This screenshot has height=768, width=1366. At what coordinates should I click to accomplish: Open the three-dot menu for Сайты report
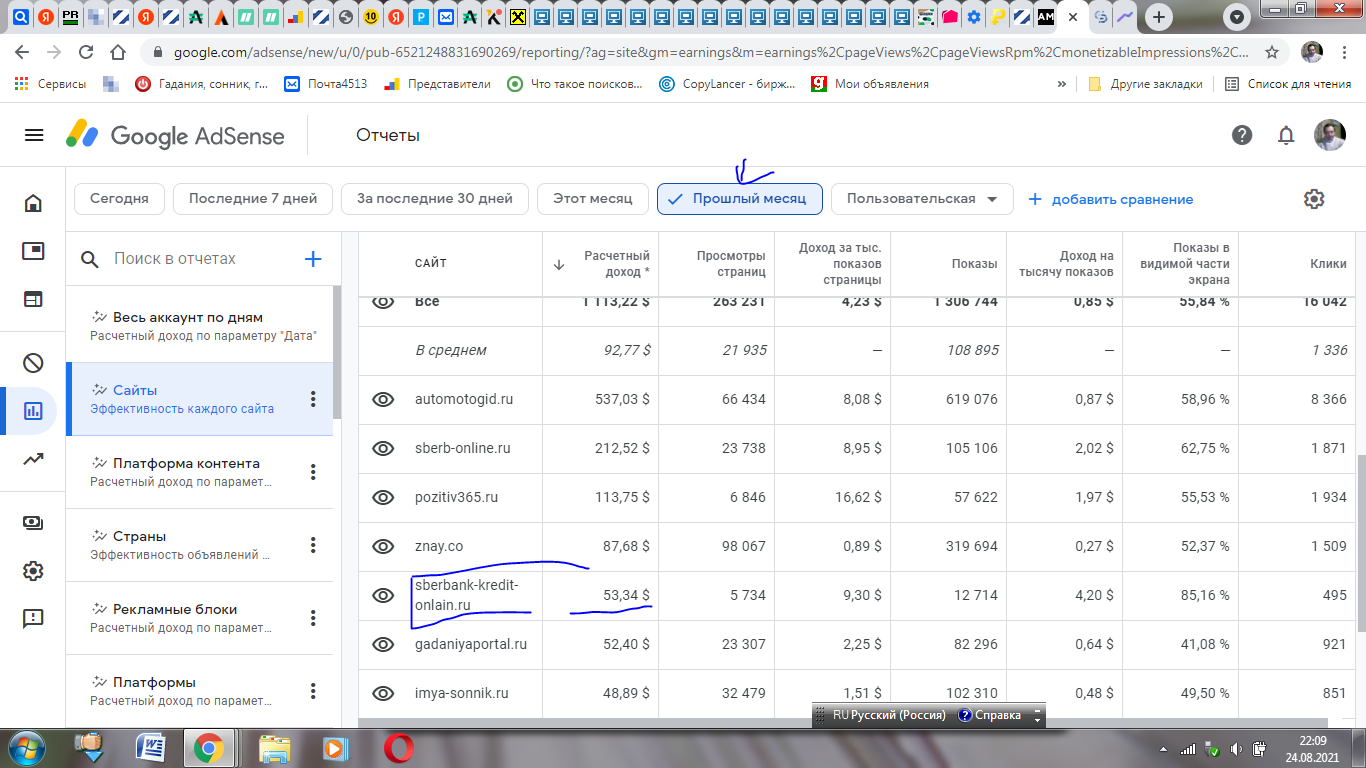pos(313,399)
